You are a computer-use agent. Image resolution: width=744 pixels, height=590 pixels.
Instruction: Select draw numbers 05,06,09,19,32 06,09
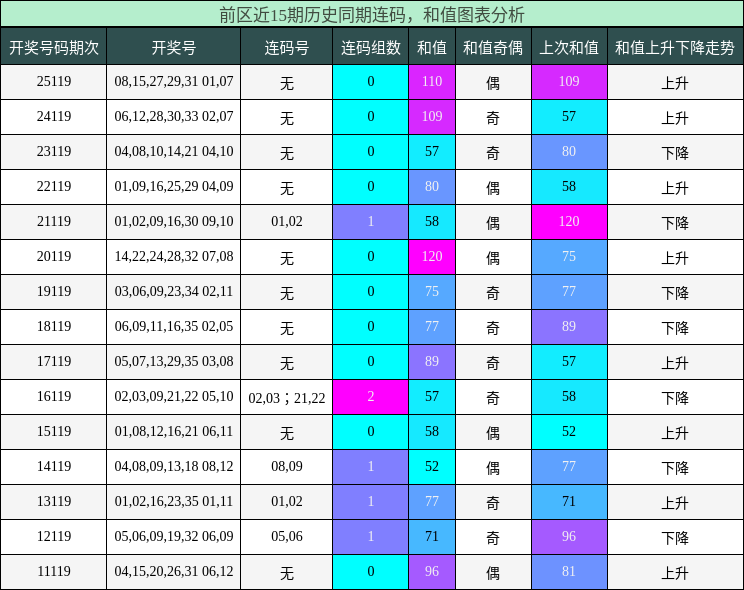[174, 536]
